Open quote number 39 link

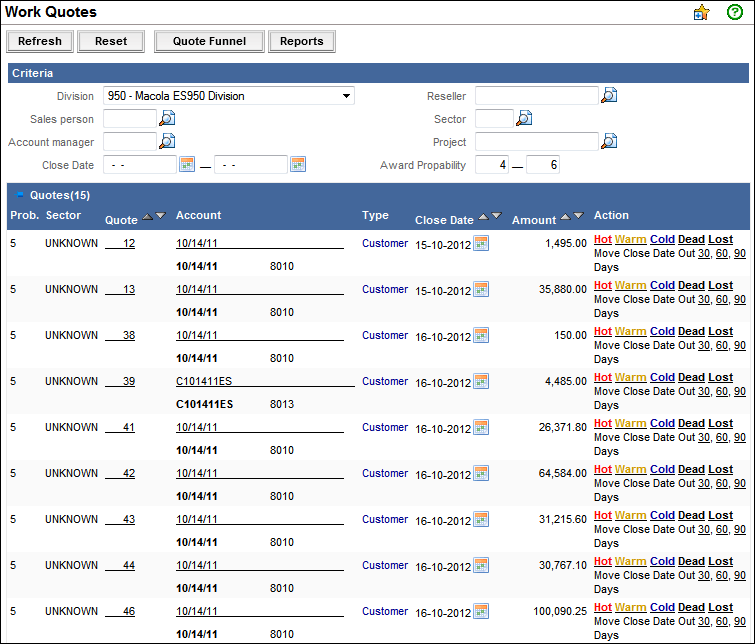(128, 382)
